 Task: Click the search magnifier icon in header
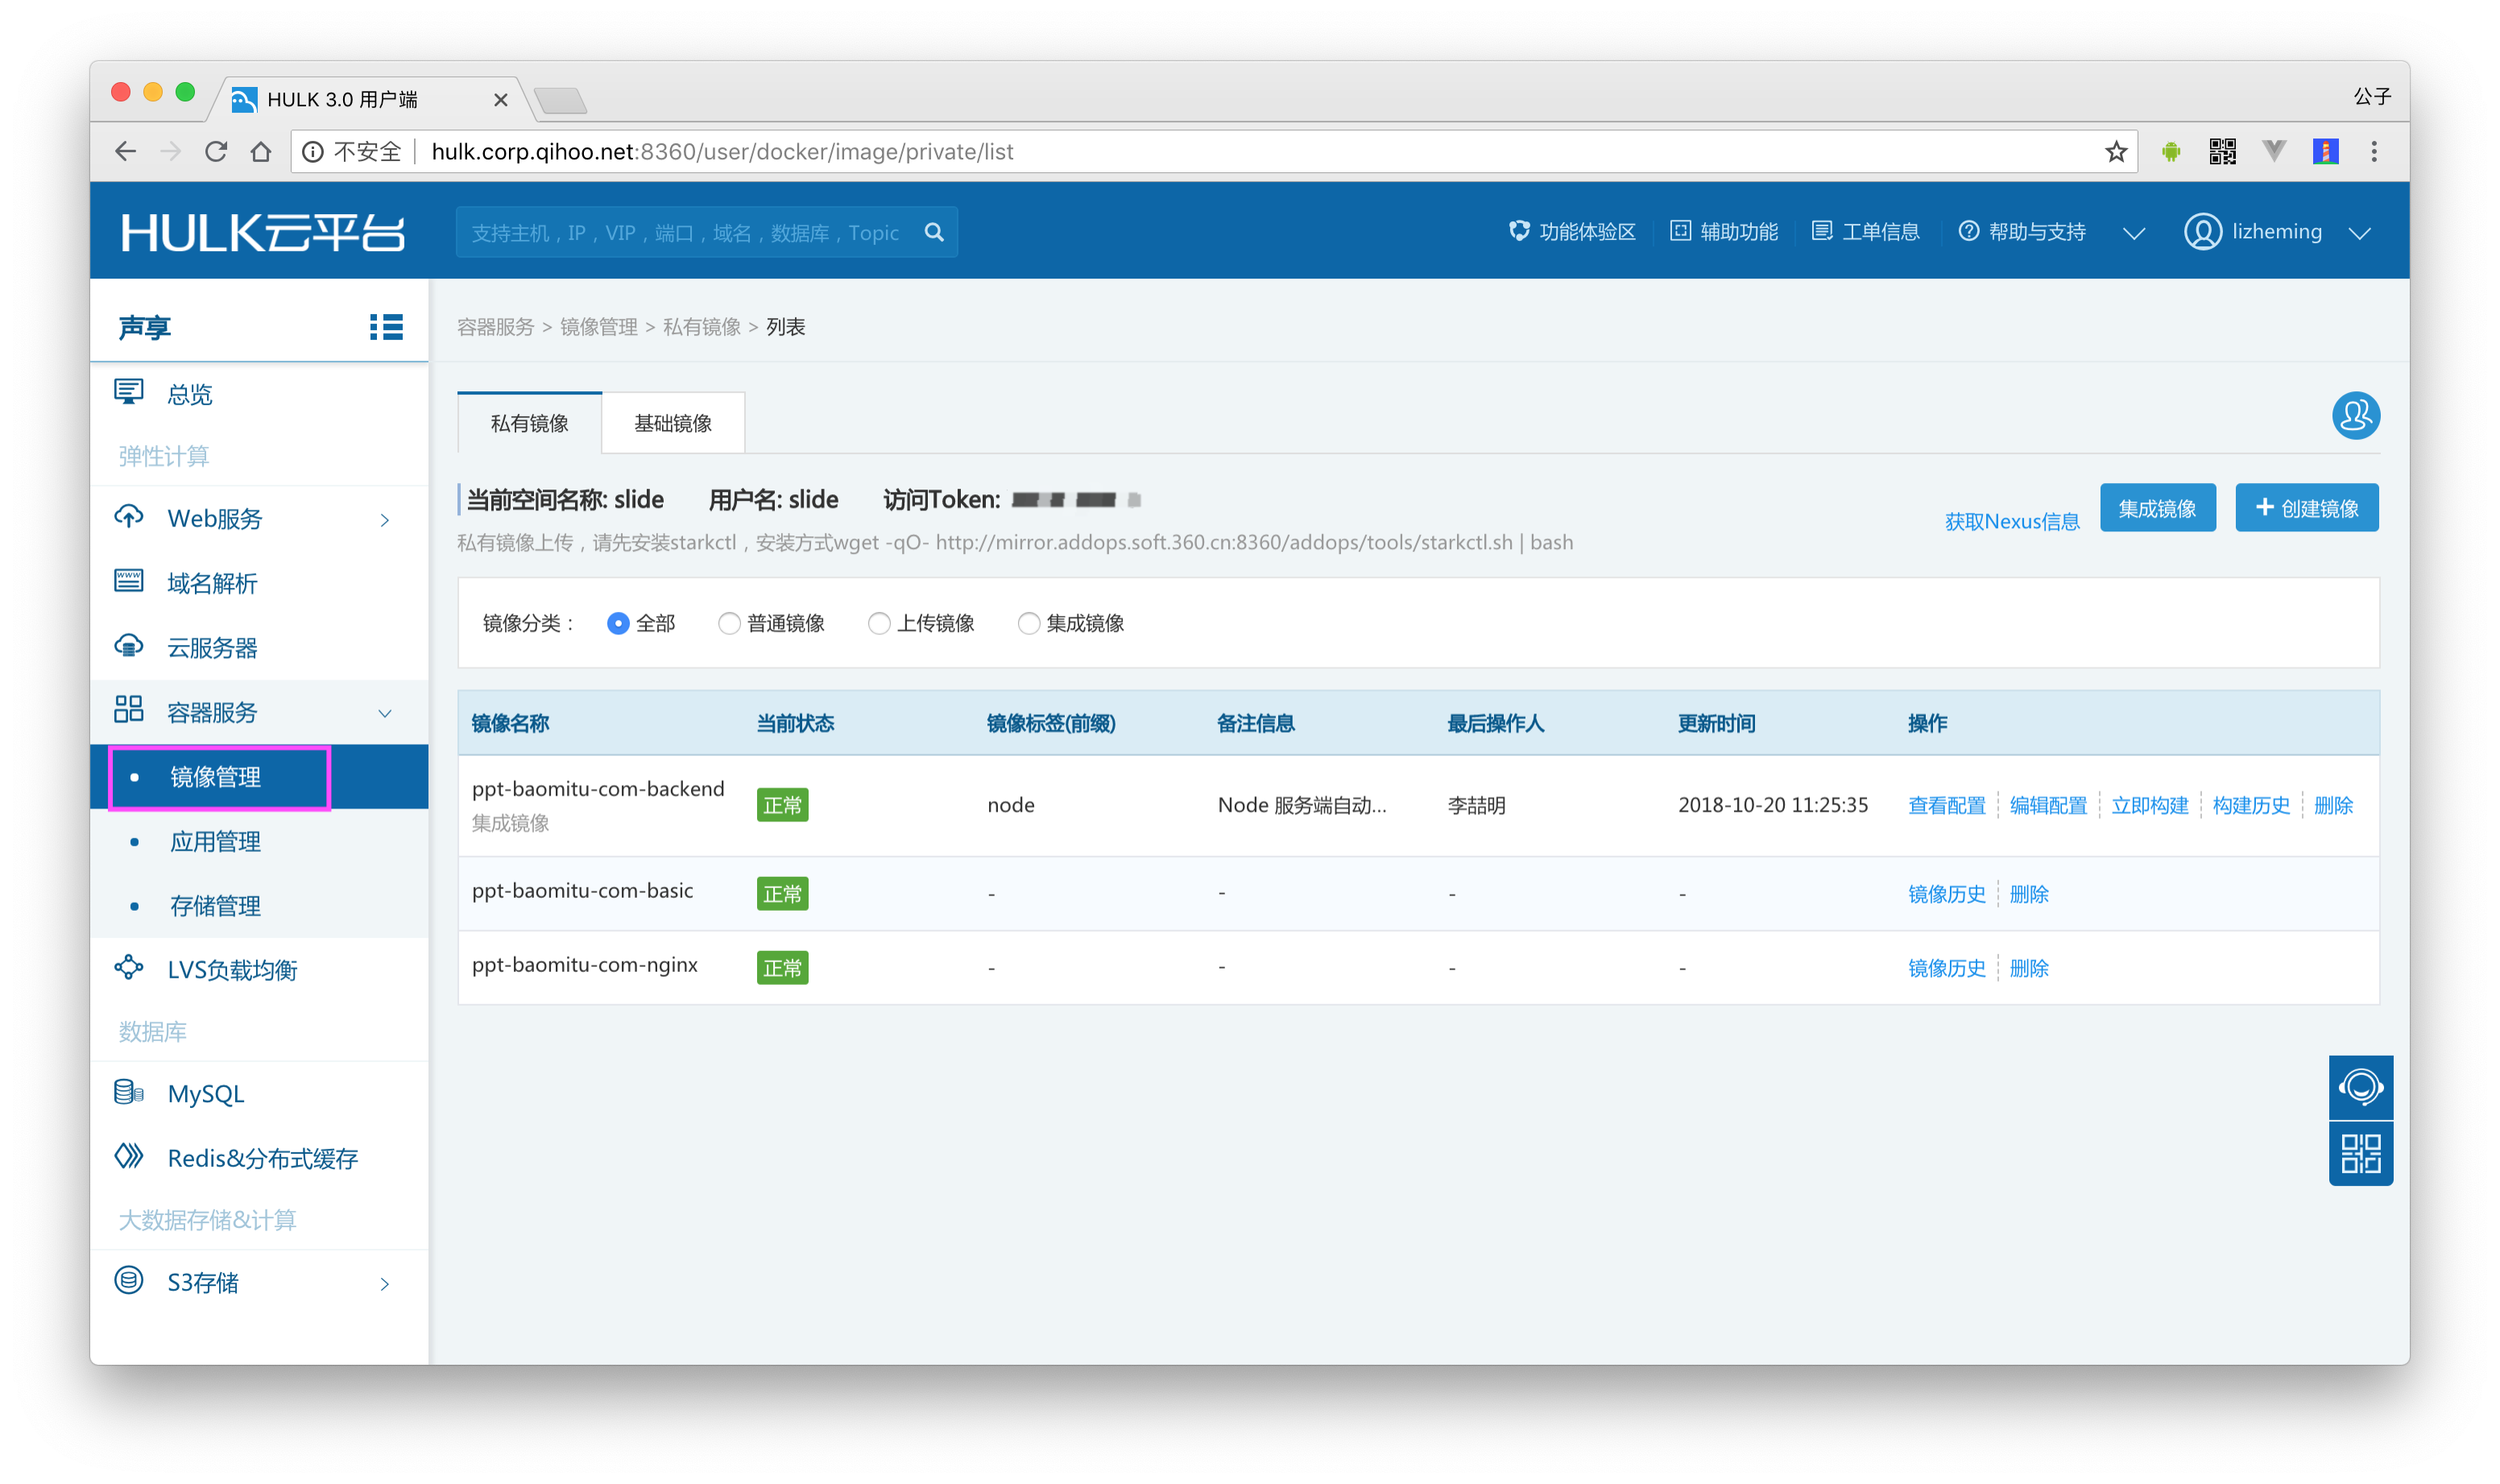point(934,232)
